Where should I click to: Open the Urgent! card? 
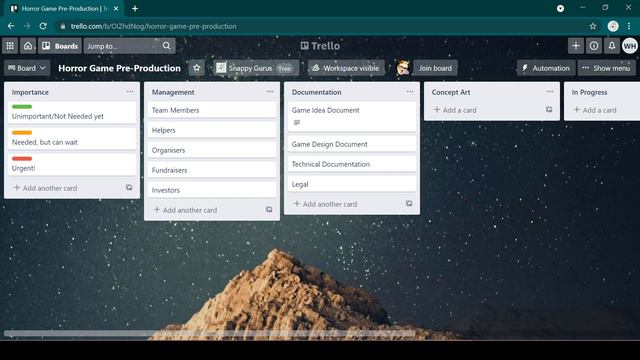72,164
